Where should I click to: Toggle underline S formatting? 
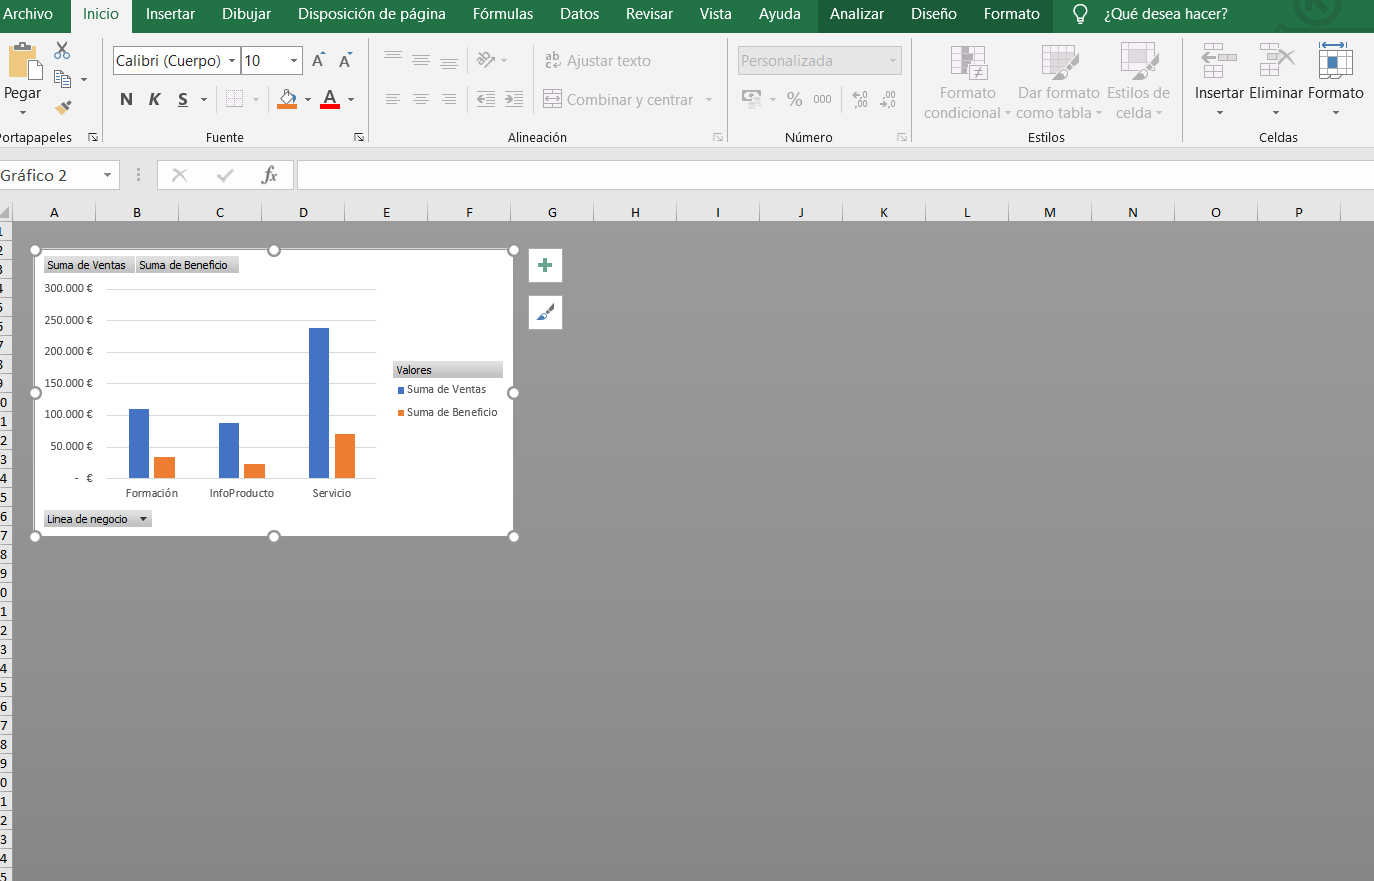tap(183, 99)
